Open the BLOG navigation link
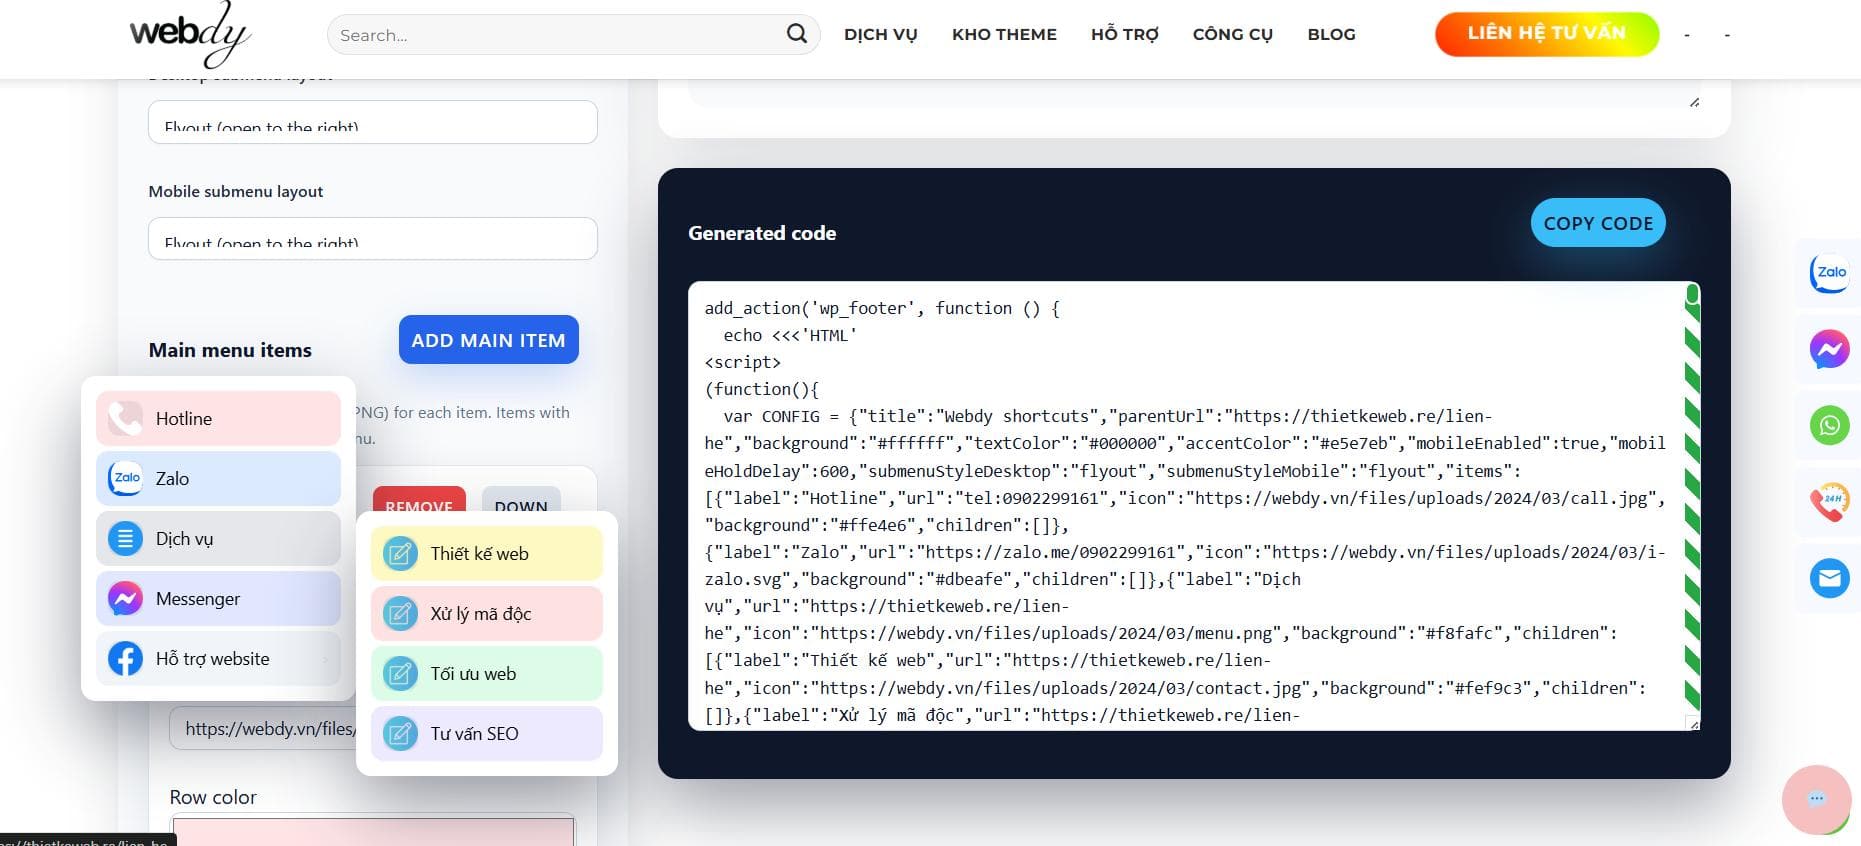This screenshot has height=846, width=1861. point(1331,34)
